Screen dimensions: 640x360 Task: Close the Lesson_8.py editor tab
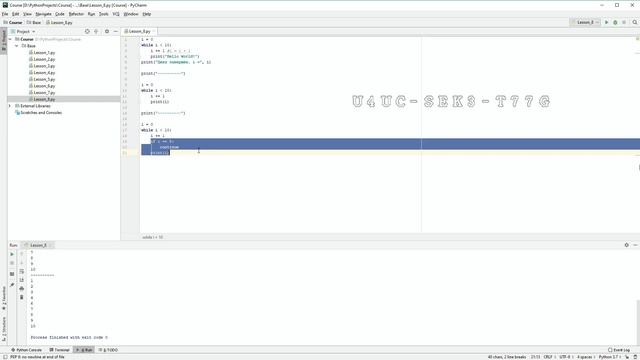point(154,31)
